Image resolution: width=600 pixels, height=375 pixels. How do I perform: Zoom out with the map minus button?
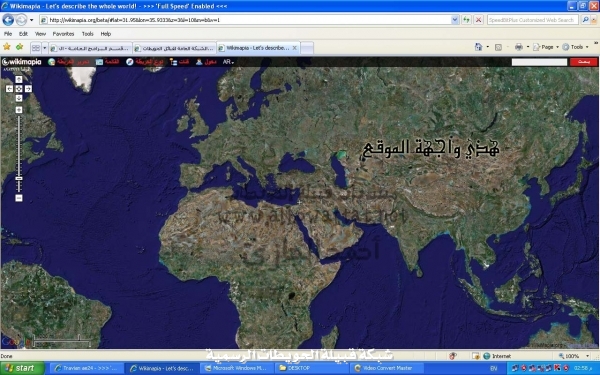19,198
